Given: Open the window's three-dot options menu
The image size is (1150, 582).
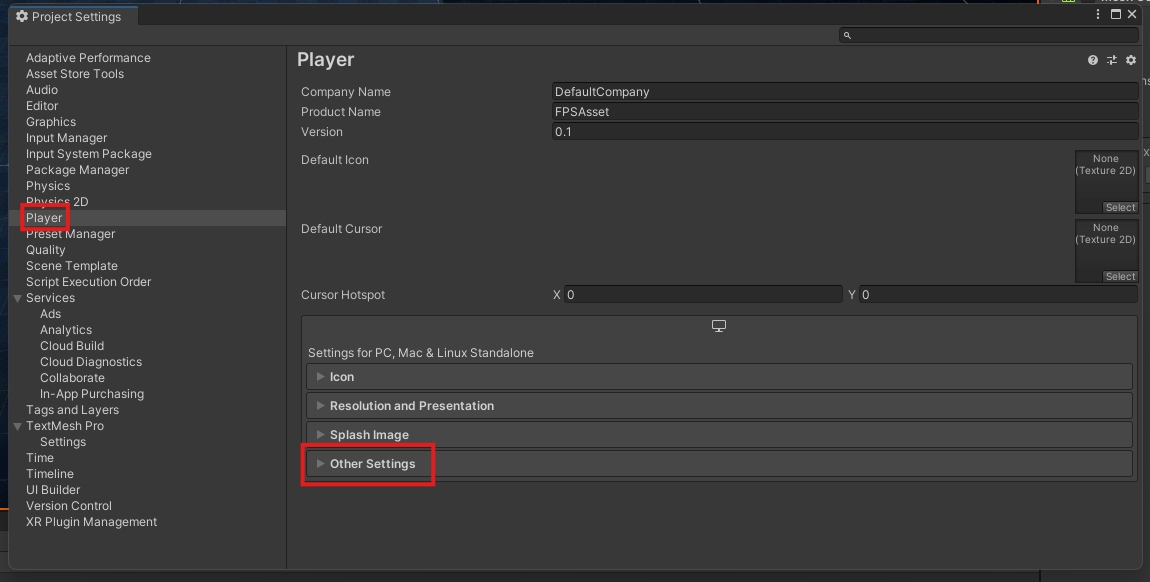Looking at the screenshot, I should [1098, 15].
